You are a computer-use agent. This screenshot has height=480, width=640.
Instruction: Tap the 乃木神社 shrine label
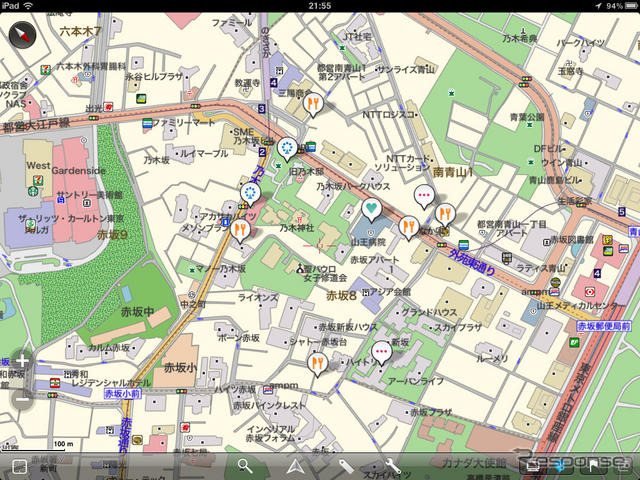[x=297, y=228]
